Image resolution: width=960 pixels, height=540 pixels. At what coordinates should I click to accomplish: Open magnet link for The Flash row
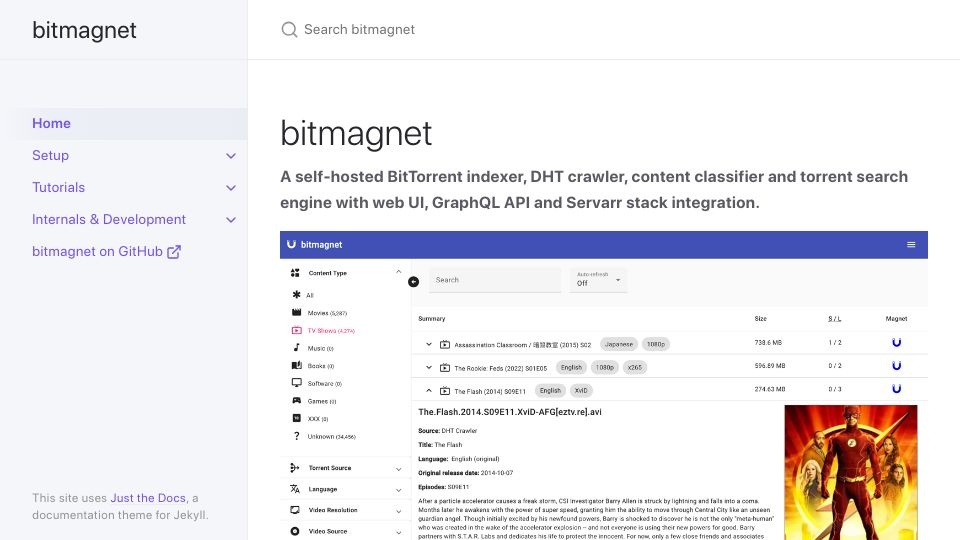tap(896, 389)
